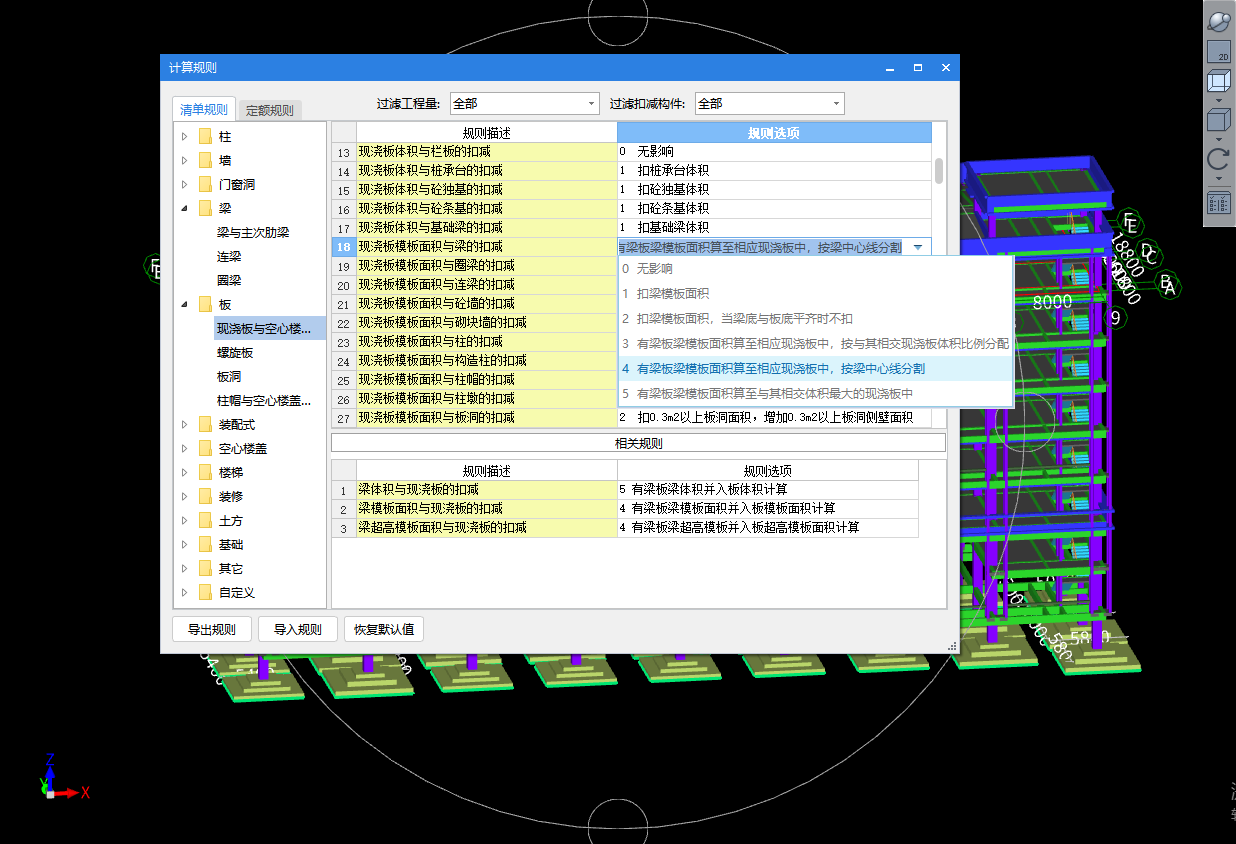Image resolution: width=1236 pixels, height=844 pixels.
Task: Click the rotate view icon
Action: [x=1219, y=159]
